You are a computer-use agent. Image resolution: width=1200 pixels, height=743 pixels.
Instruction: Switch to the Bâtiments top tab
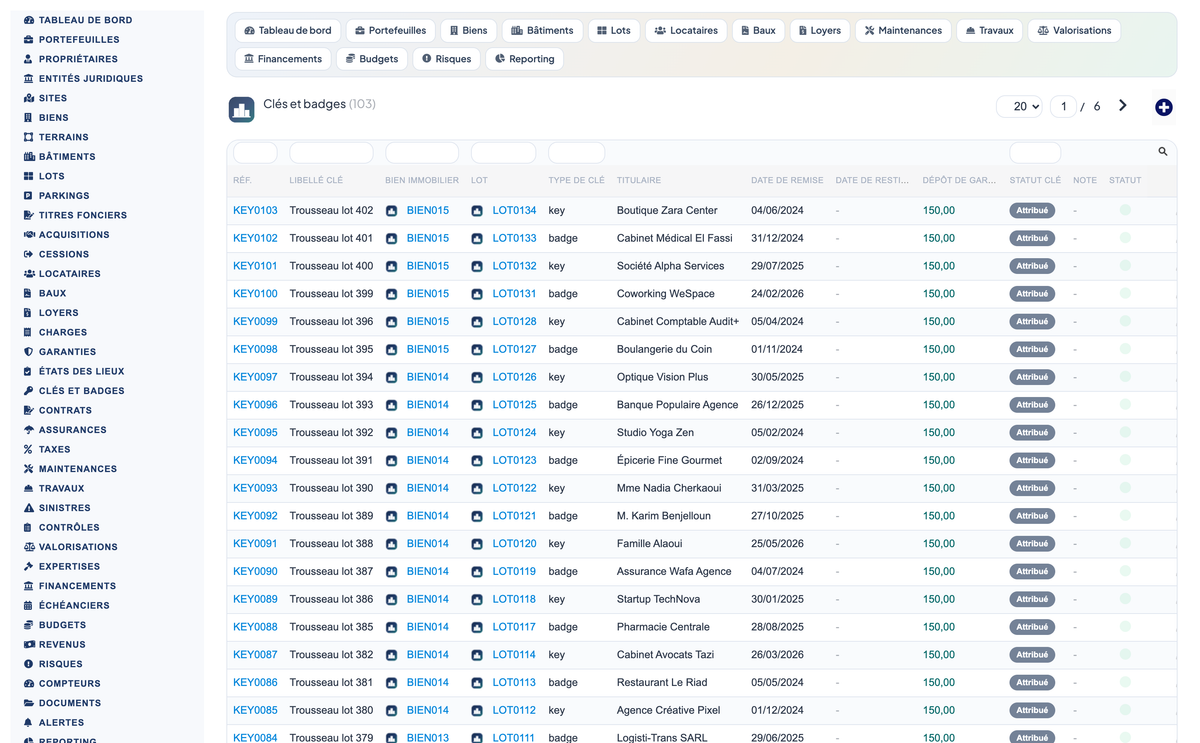[x=544, y=31]
